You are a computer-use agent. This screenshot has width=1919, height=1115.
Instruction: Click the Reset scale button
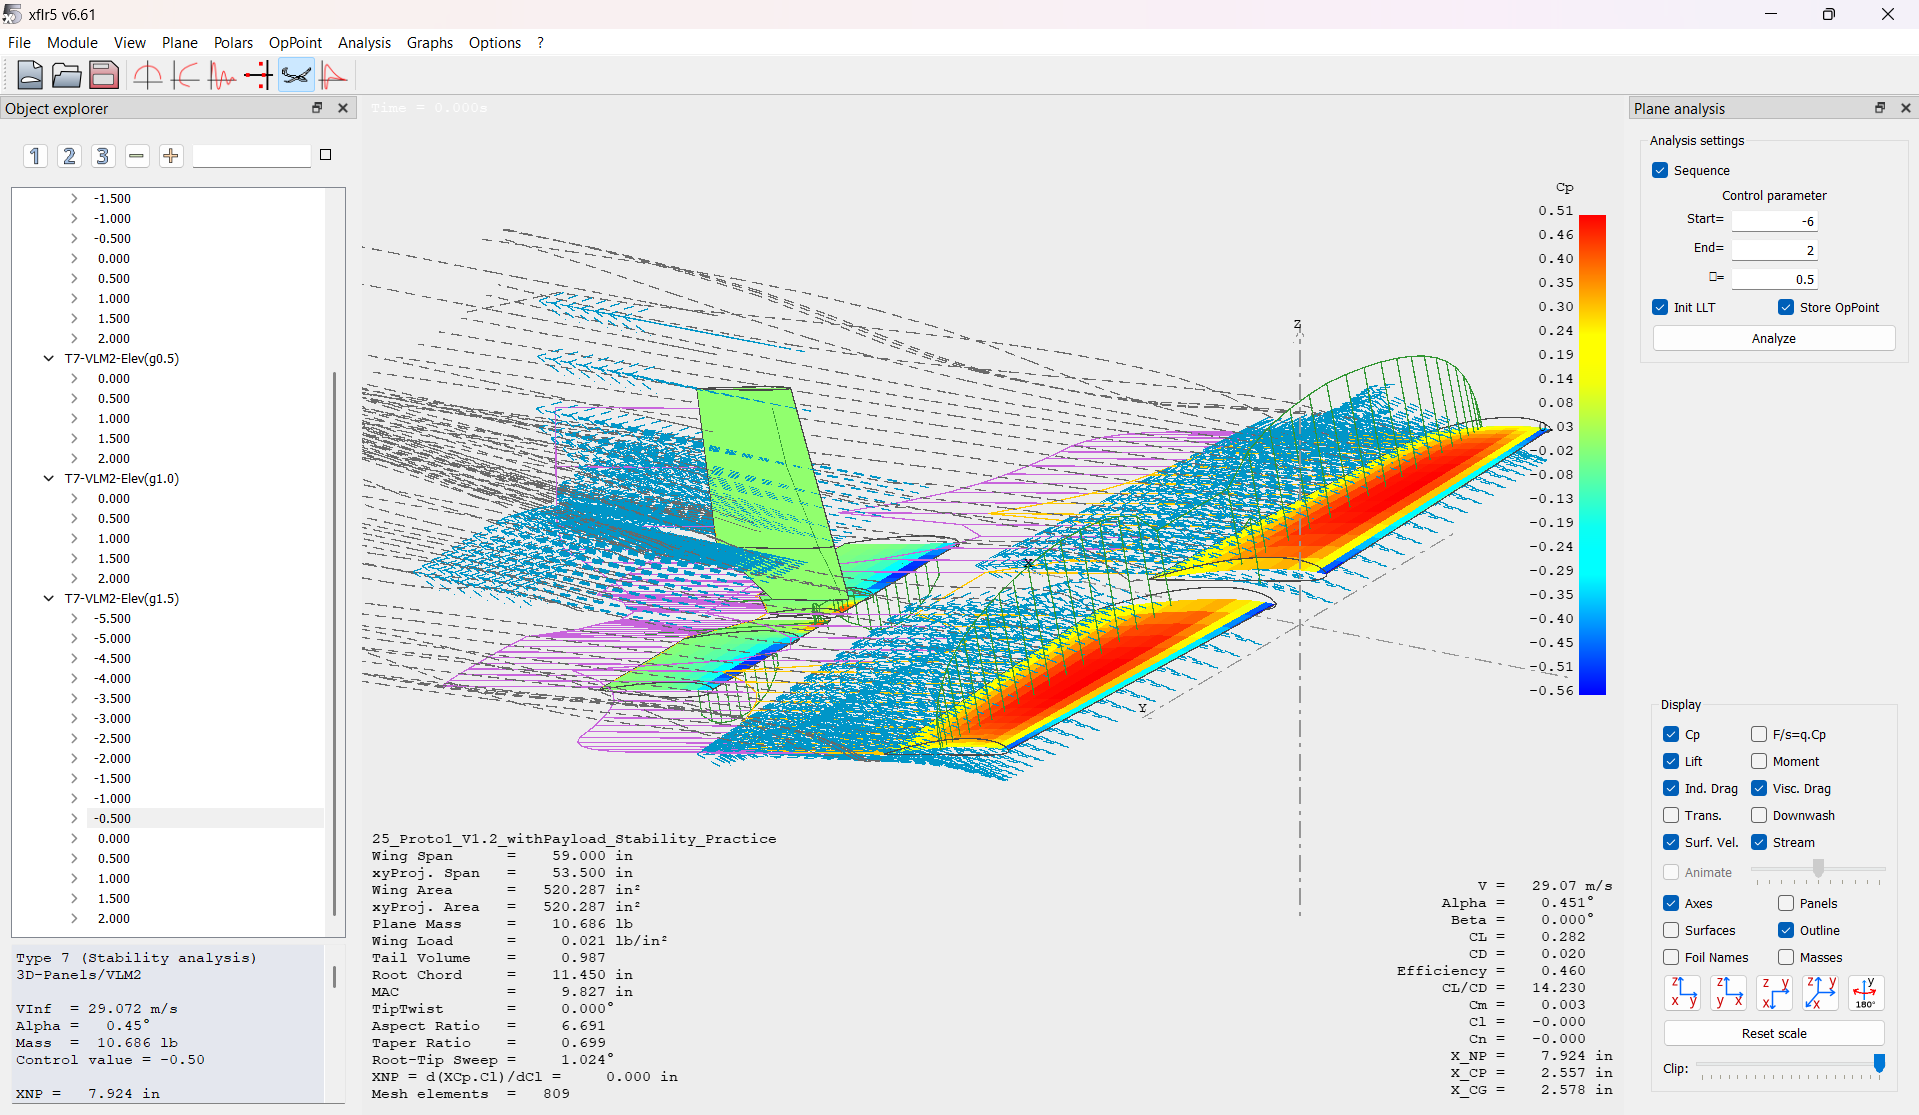pyautogui.click(x=1773, y=1033)
